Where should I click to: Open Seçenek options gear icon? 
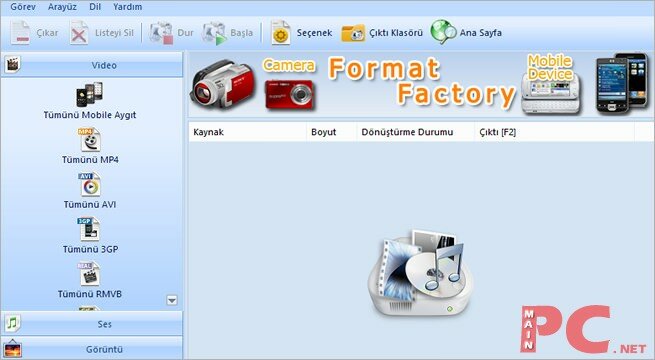coord(280,33)
